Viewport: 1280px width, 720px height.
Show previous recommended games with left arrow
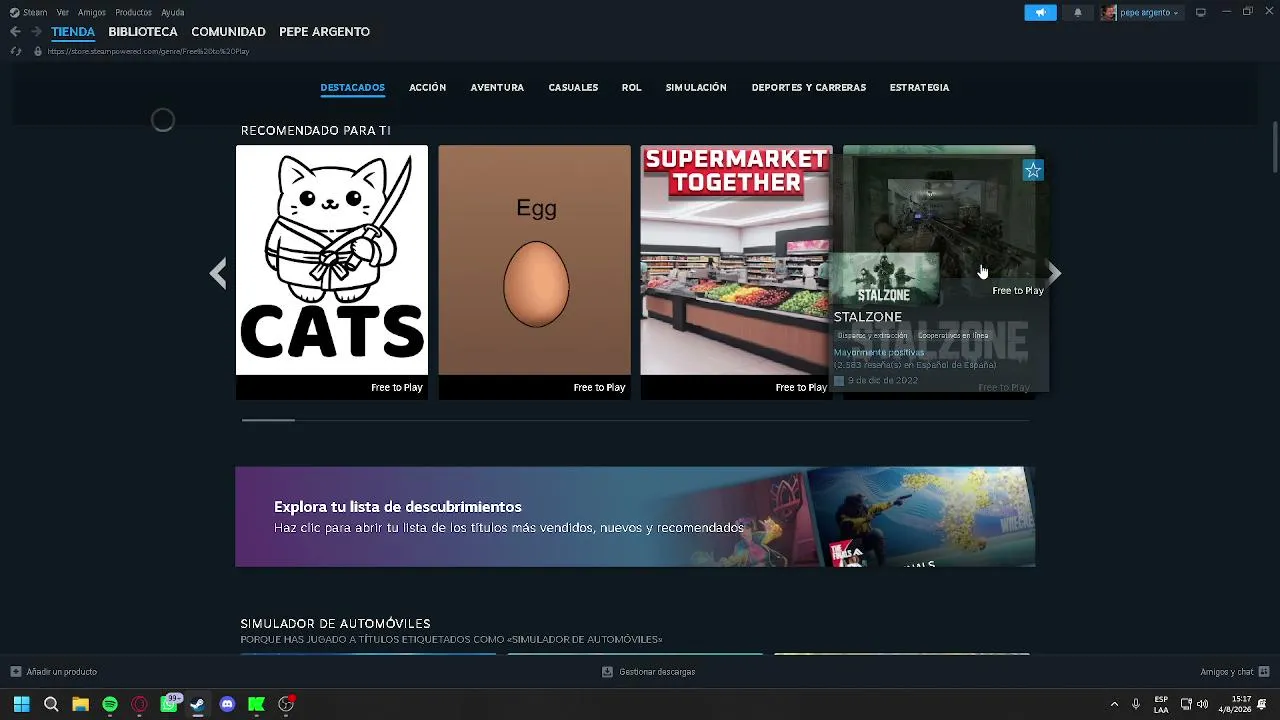coord(218,273)
